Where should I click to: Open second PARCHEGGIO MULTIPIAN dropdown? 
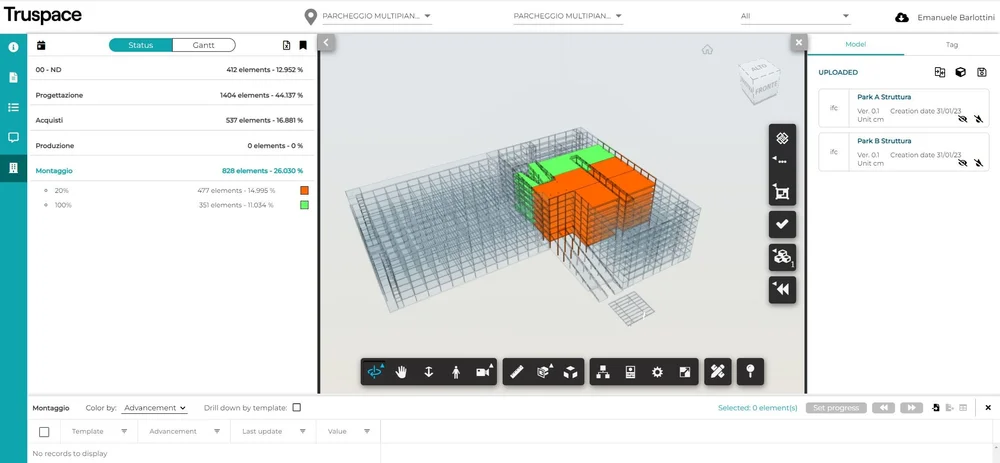[x=568, y=16]
